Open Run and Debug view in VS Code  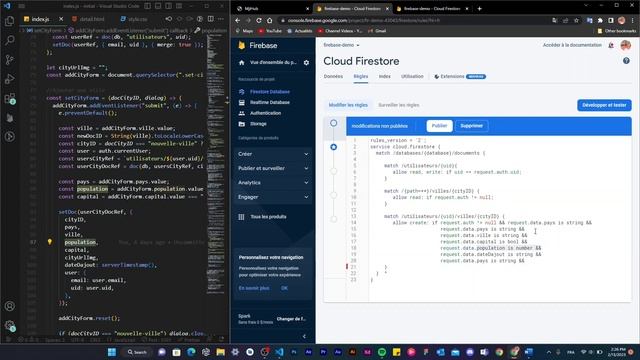pyautogui.click(x=9, y=79)
